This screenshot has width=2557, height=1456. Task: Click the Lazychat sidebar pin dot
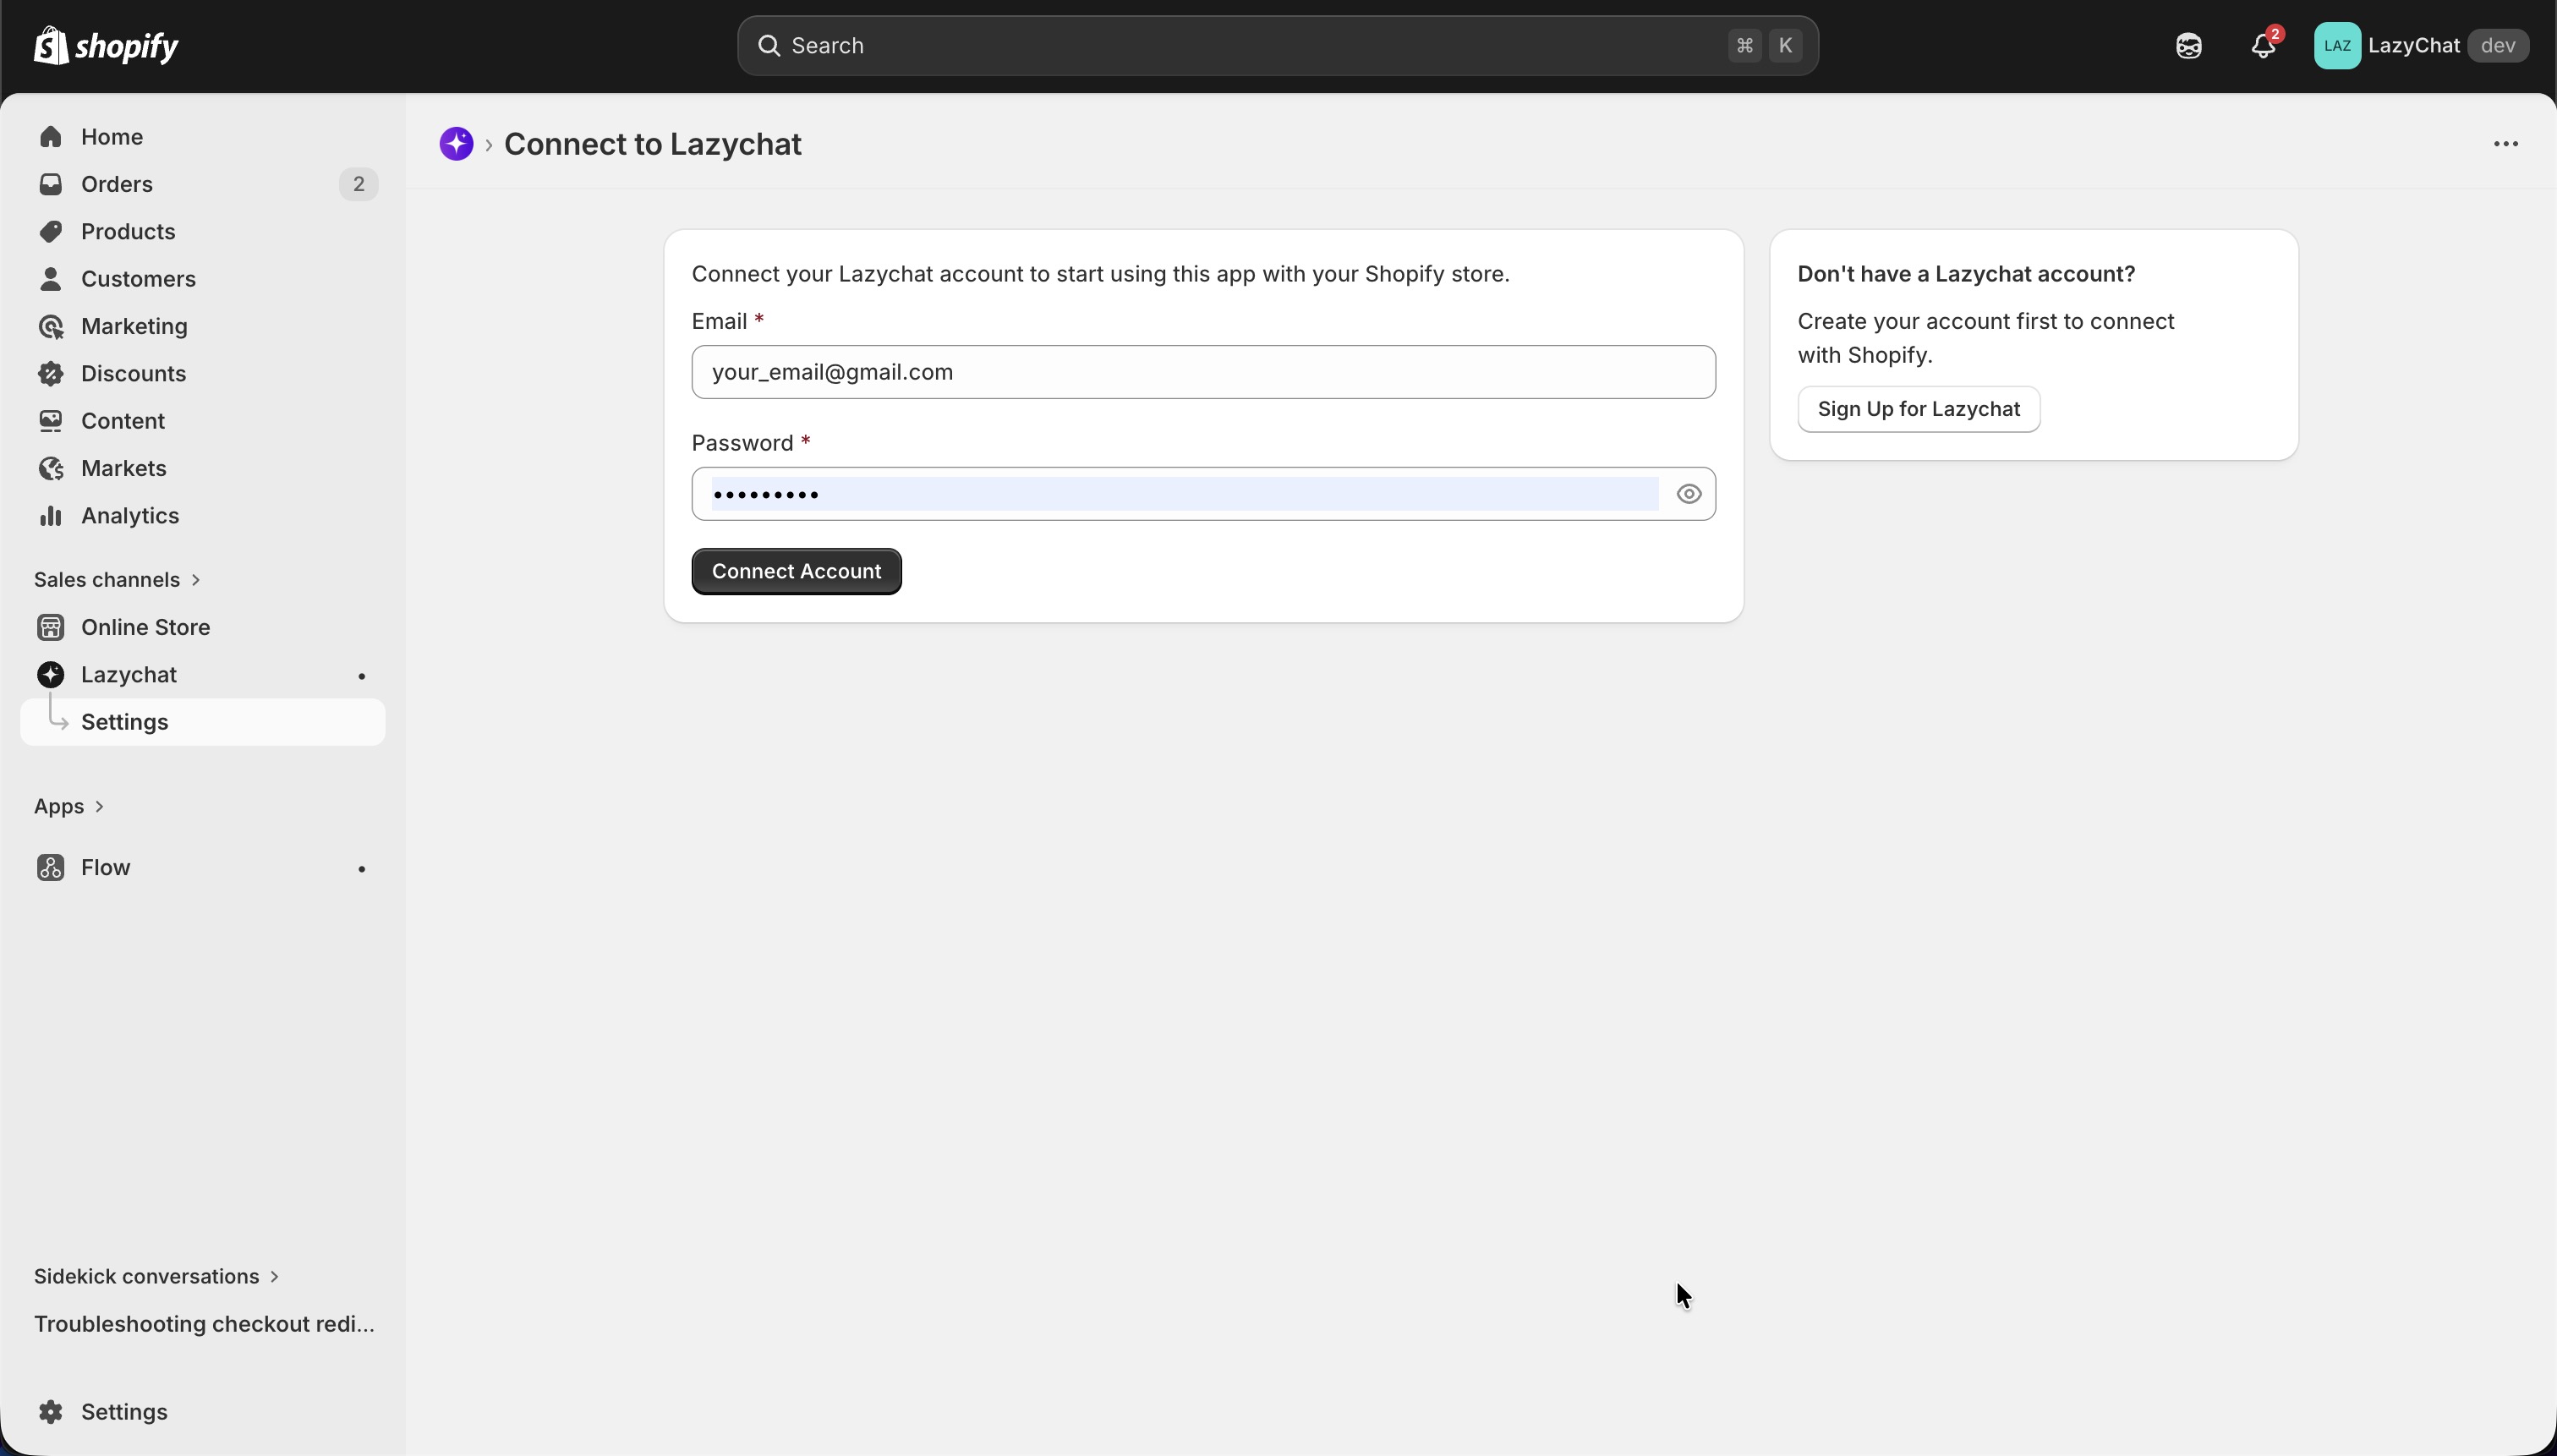click(x=362, y=676)
